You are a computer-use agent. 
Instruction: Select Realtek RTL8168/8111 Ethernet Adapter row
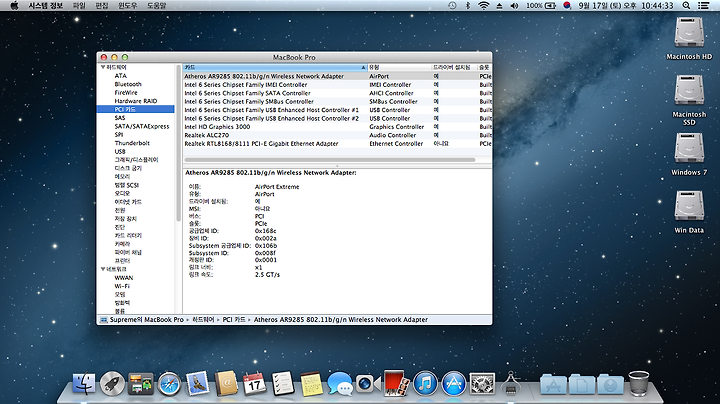pos(338,143)
